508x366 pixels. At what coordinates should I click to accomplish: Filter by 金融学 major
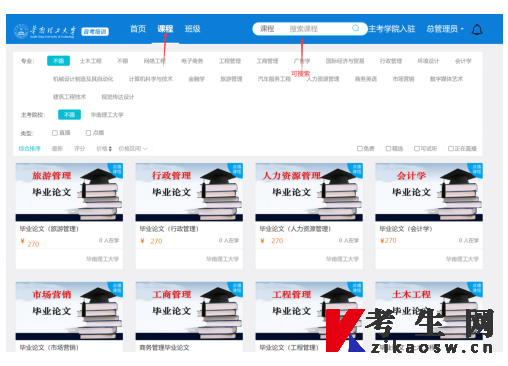coord(196,79)
